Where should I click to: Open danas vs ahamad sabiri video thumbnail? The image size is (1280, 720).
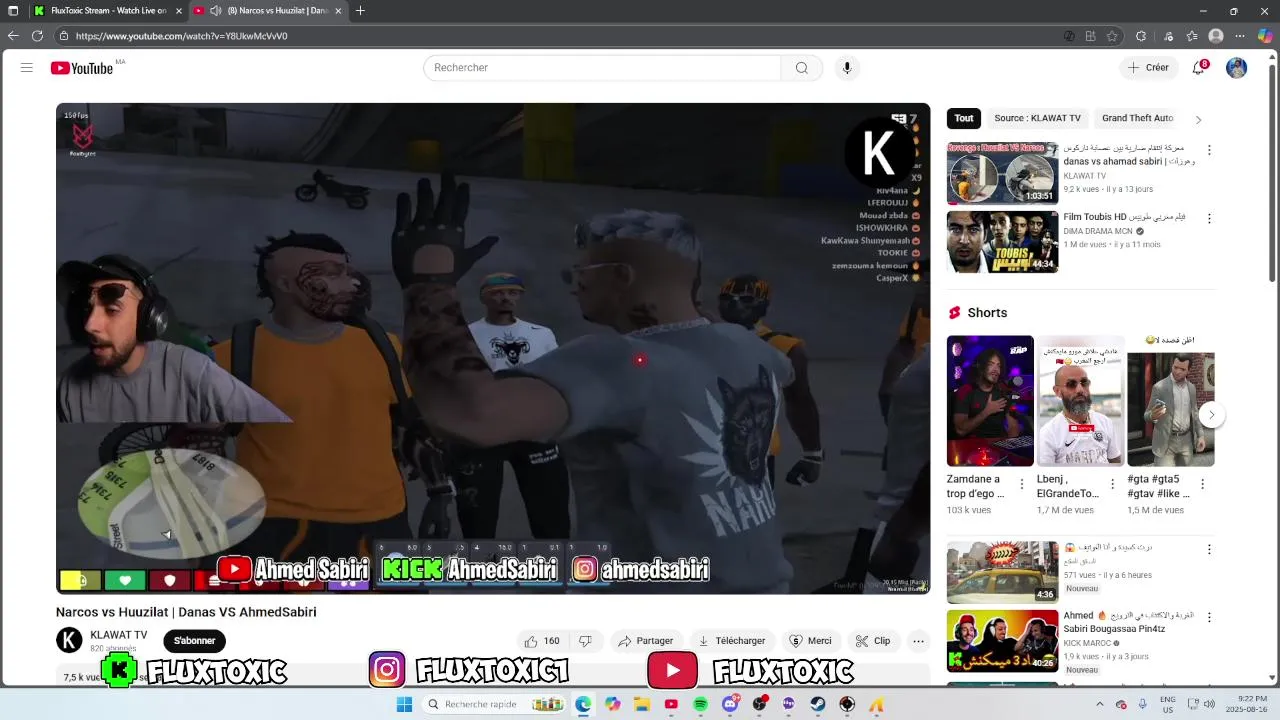point(1002,173)
